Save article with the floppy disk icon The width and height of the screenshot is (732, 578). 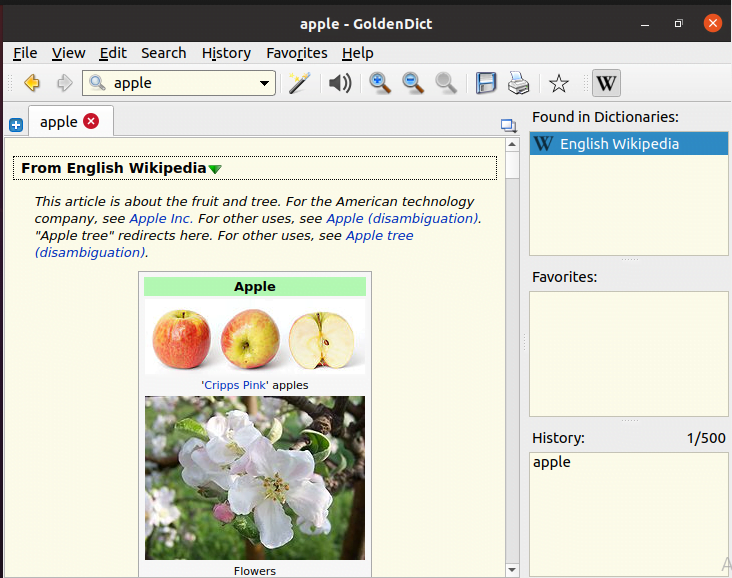point(486,83)
